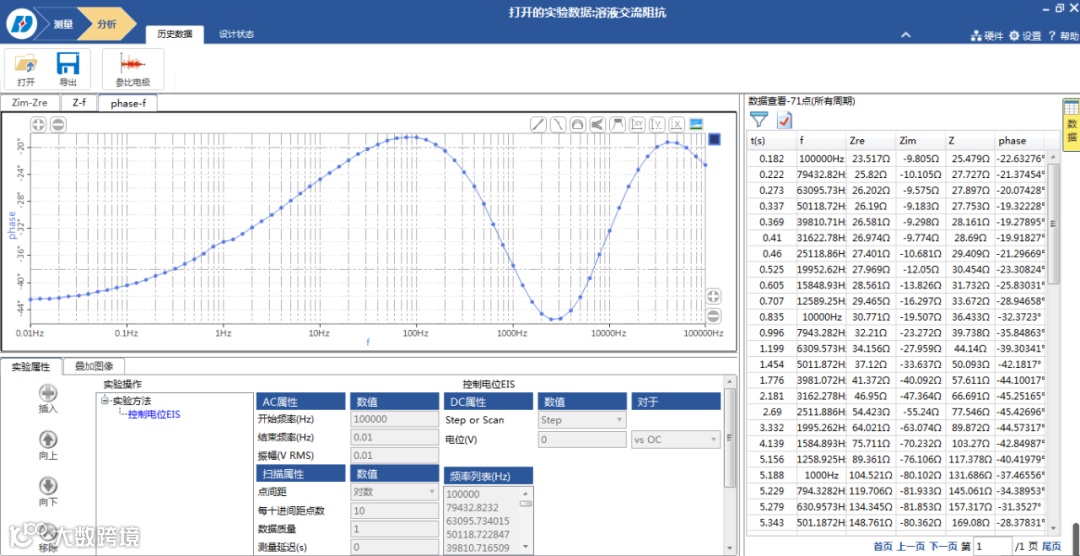
Task: Click the dark blue curve color square
Action: [x=715, y=140]
